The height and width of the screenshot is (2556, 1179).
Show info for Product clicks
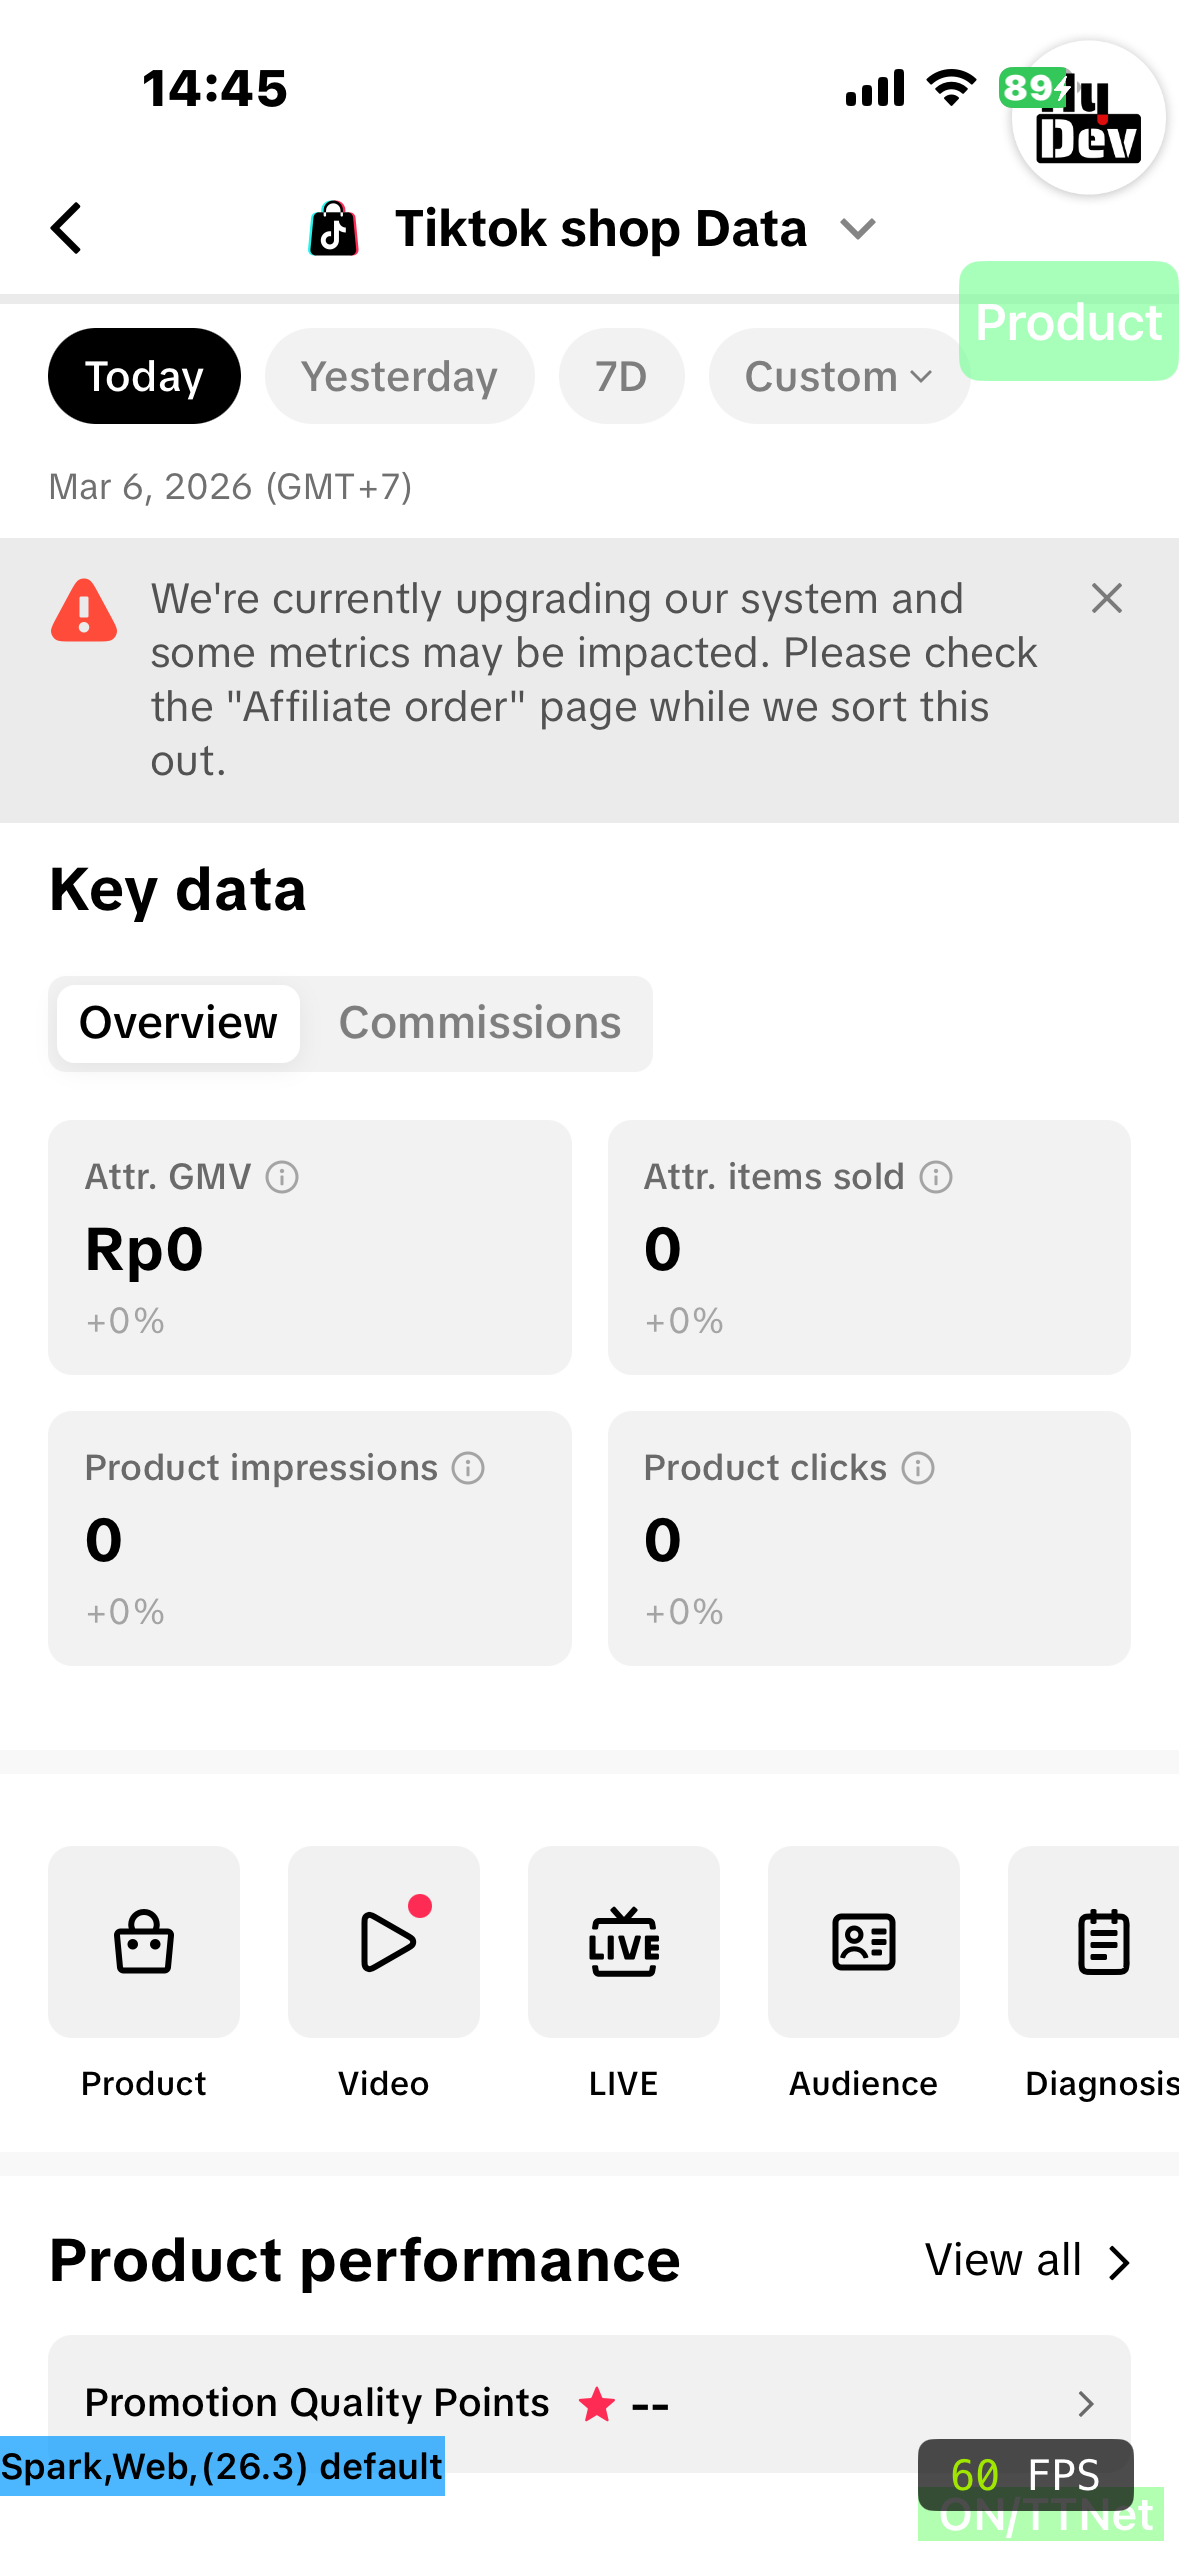click(x=918, y=1468)
